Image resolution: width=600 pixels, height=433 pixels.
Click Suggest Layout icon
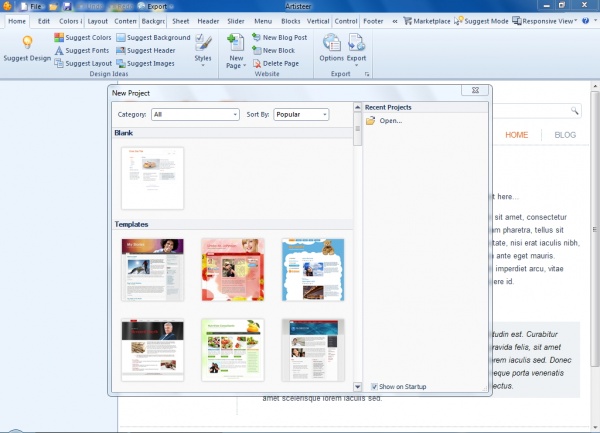point(59,63)
